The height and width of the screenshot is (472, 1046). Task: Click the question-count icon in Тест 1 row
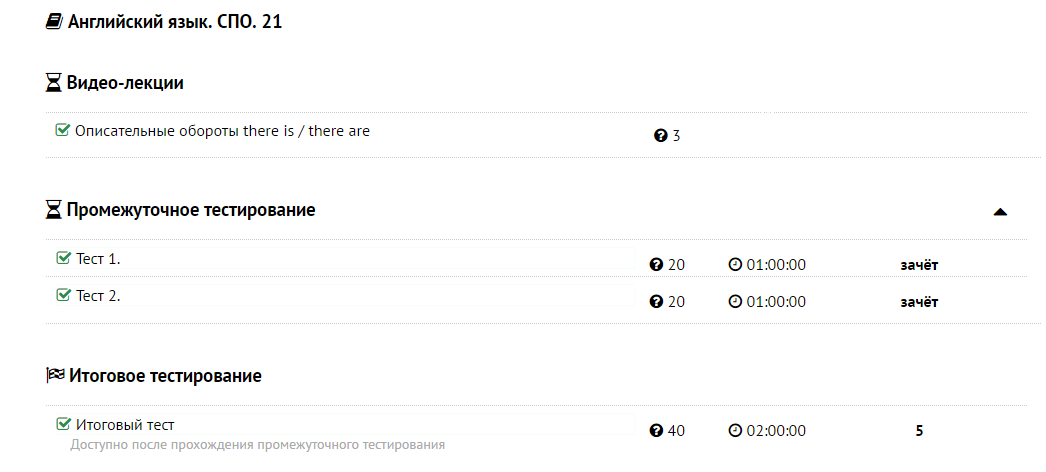point(656,265)
